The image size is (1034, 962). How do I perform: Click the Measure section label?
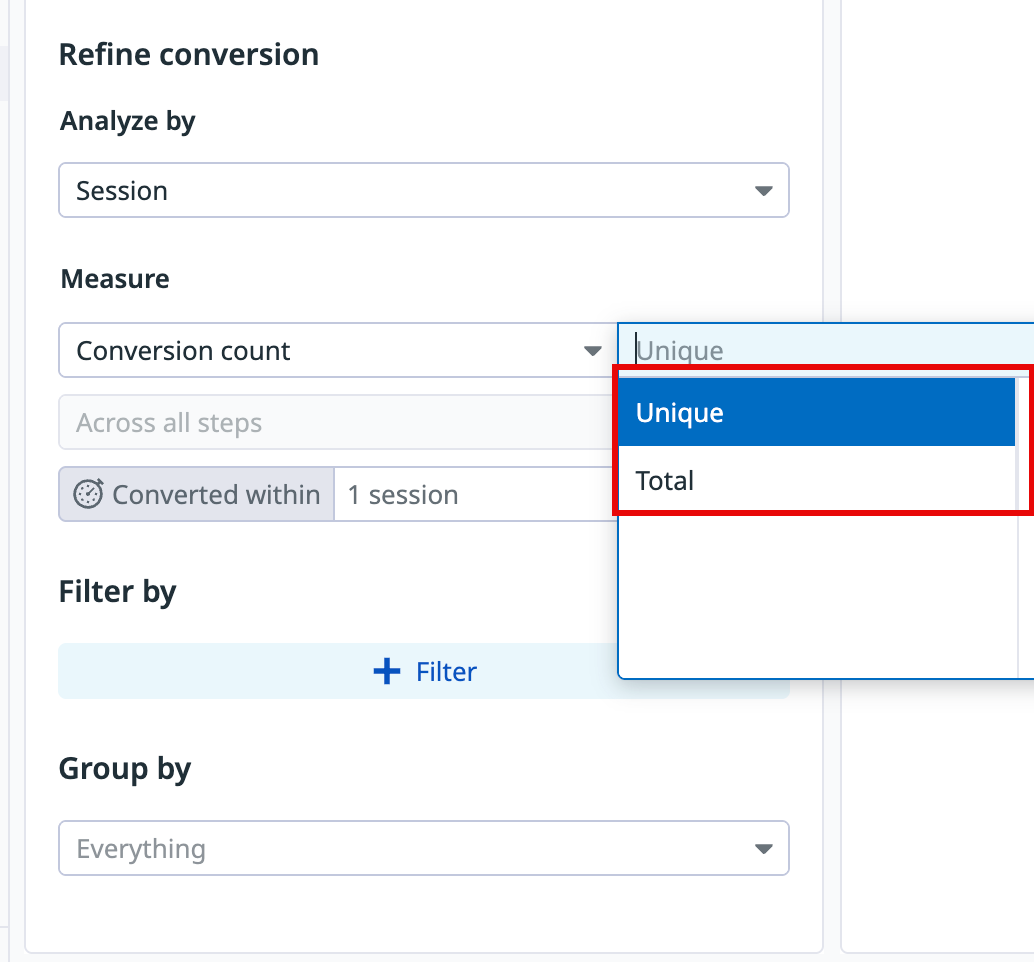(115, 279)
